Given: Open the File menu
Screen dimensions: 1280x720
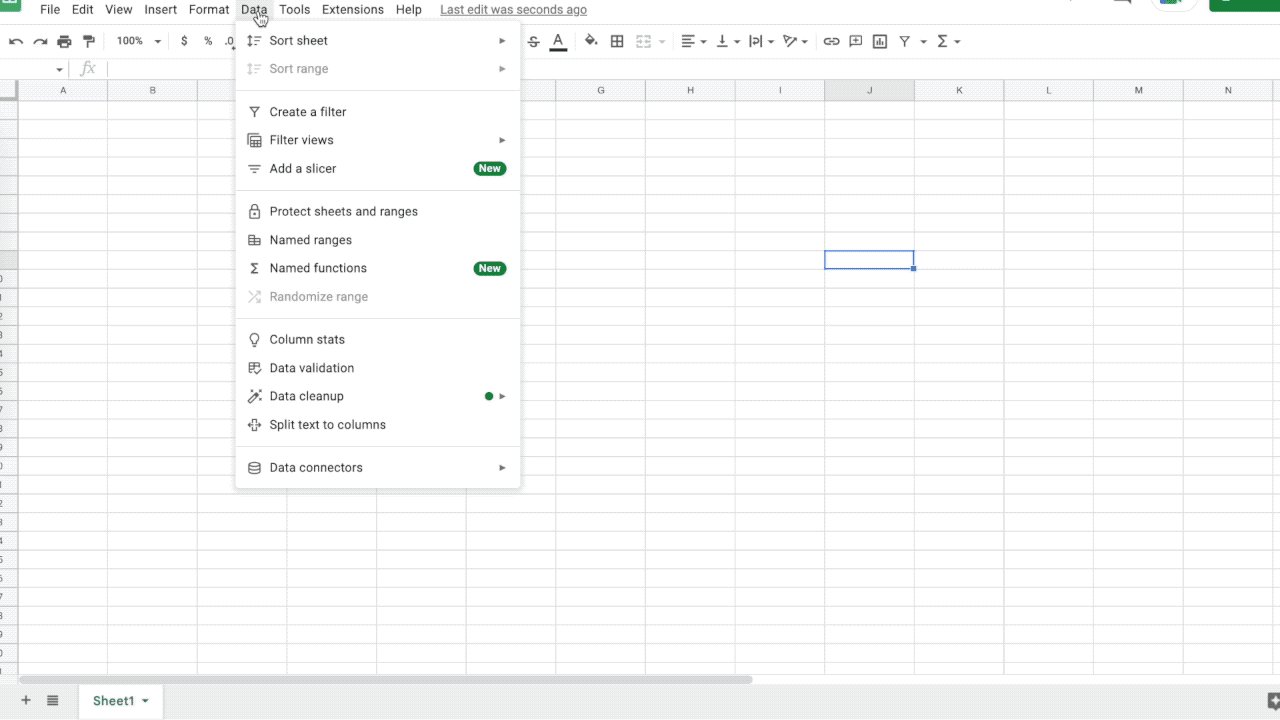Looking at the screenshot, I should [x=50, y=10].
